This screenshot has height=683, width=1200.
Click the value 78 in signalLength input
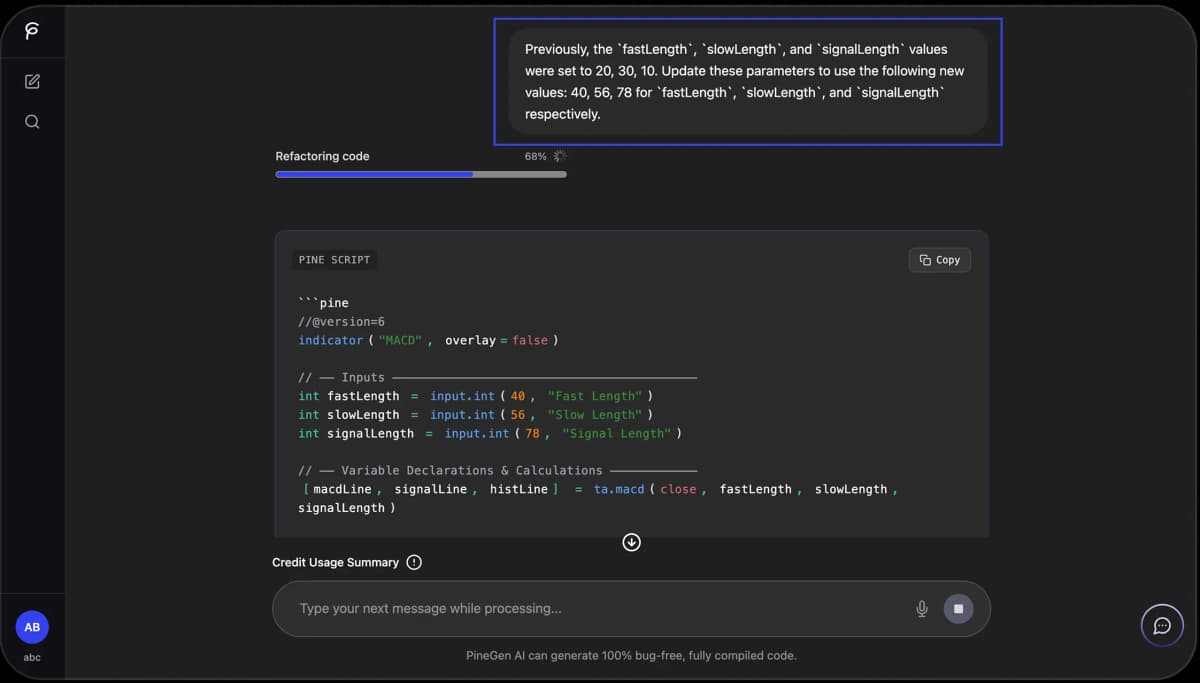coord(532,433)
